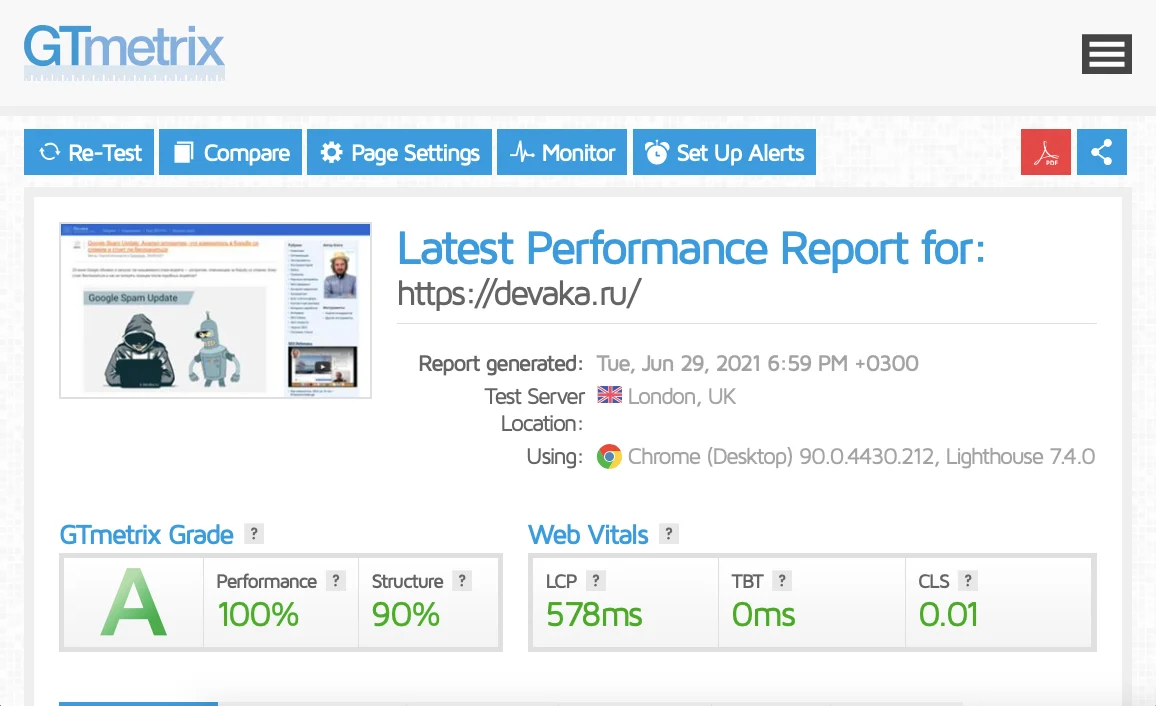The height and width of the screenshot is (706, 1156).
Task: Click the Monitor button
Action: pos(562,152)
